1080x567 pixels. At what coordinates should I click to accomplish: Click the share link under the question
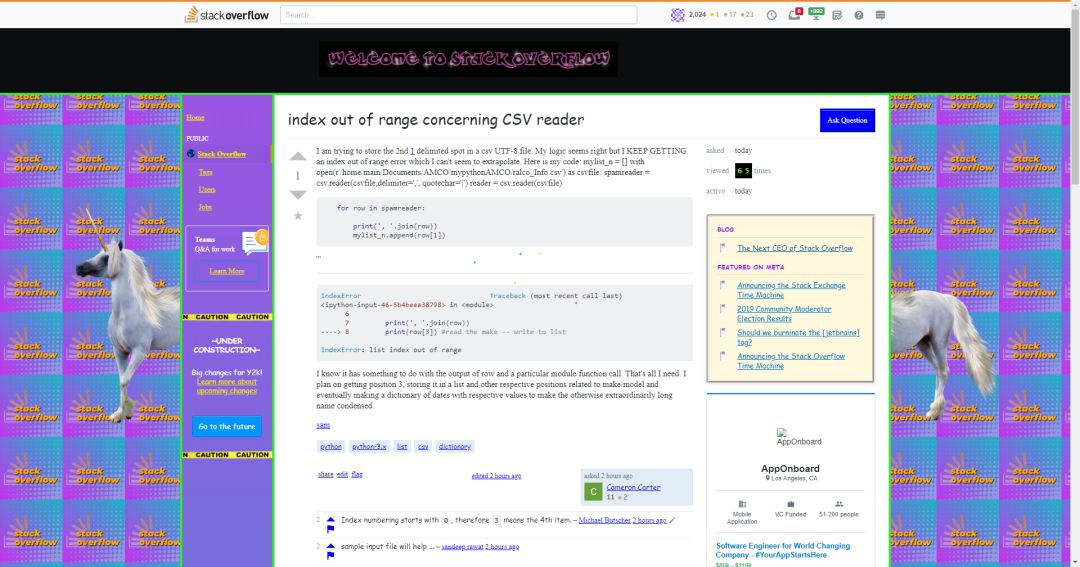[326, 474]
